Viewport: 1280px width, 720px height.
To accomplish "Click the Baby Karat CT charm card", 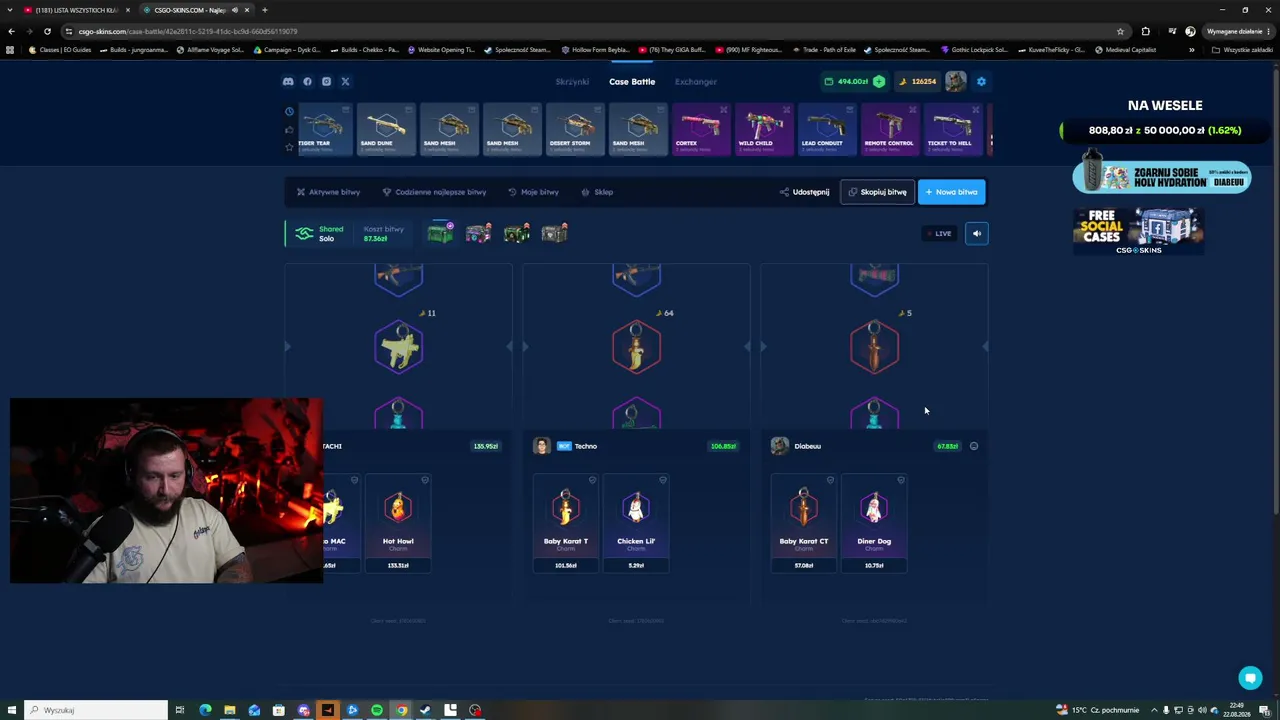I will pyautogui.click(x=804, y=523).
